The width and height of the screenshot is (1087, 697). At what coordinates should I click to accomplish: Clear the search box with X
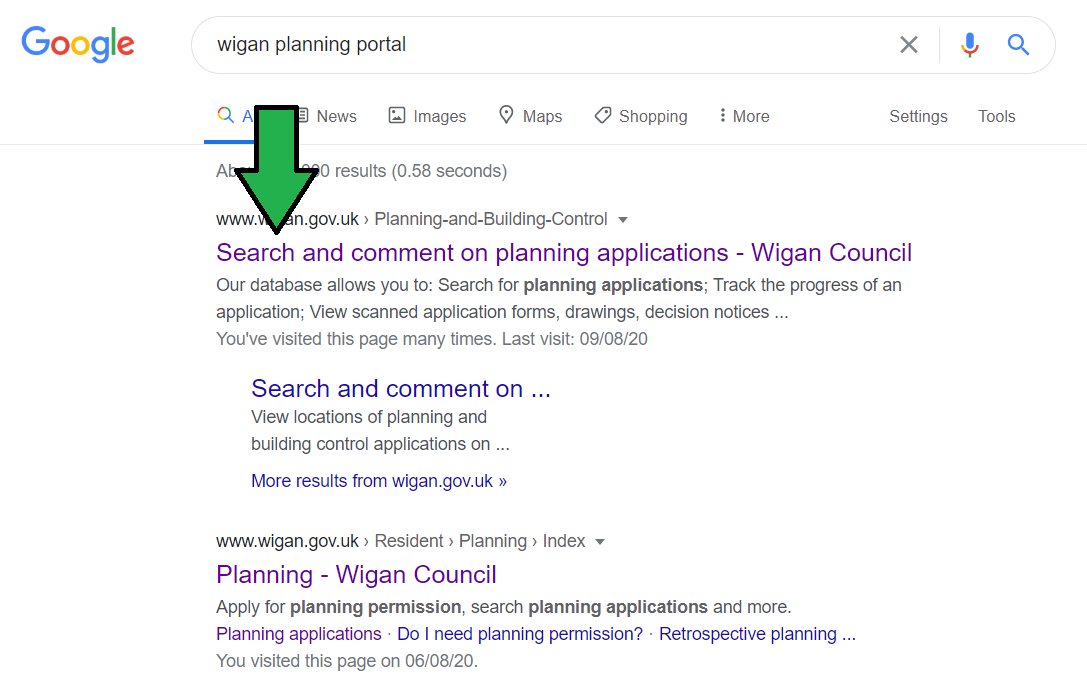click(908, 45)
